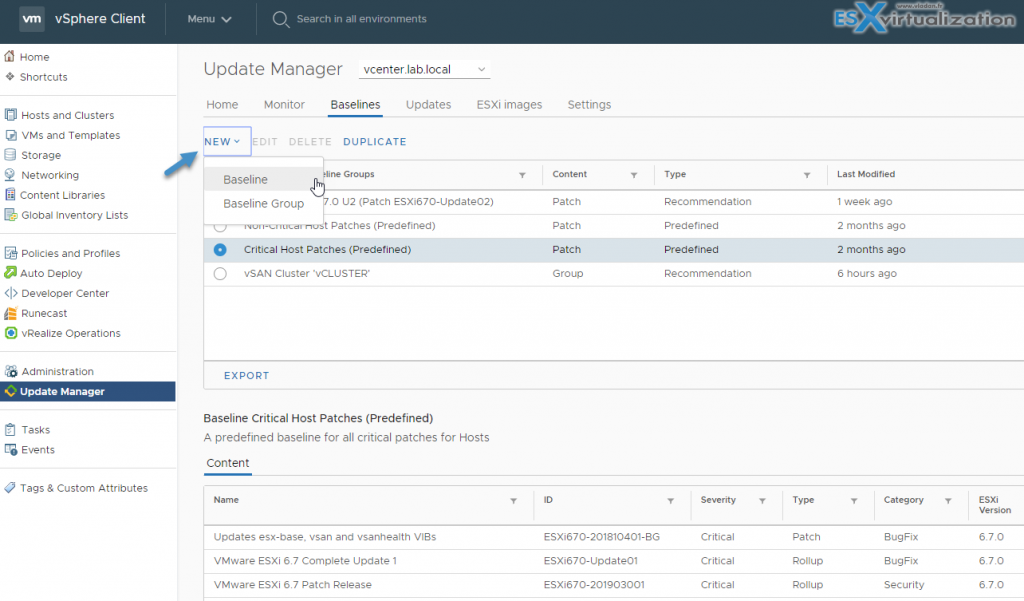Open the Storage icon in navigation
Screen dimensions: 1024x601
click(x=11, y=155)
